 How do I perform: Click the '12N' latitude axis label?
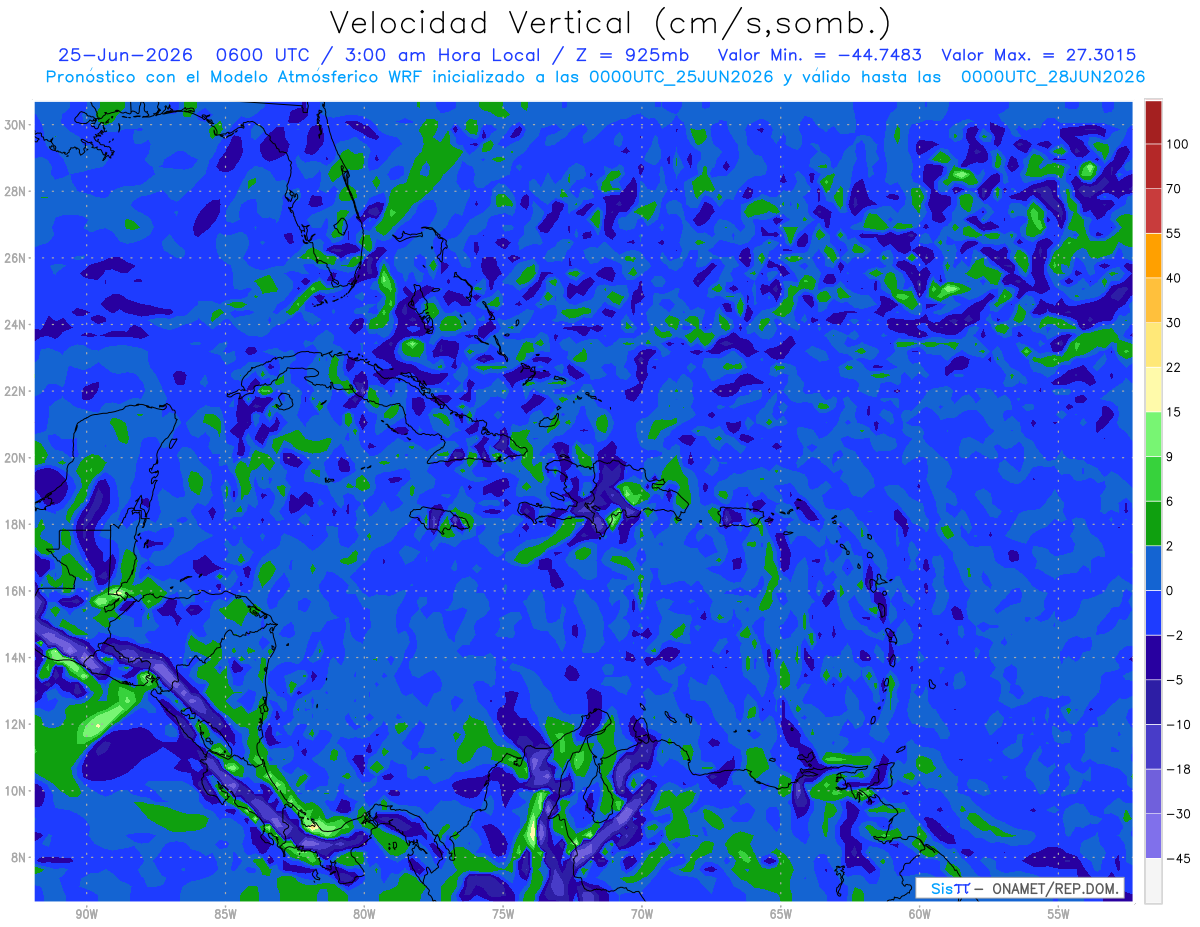16,724
